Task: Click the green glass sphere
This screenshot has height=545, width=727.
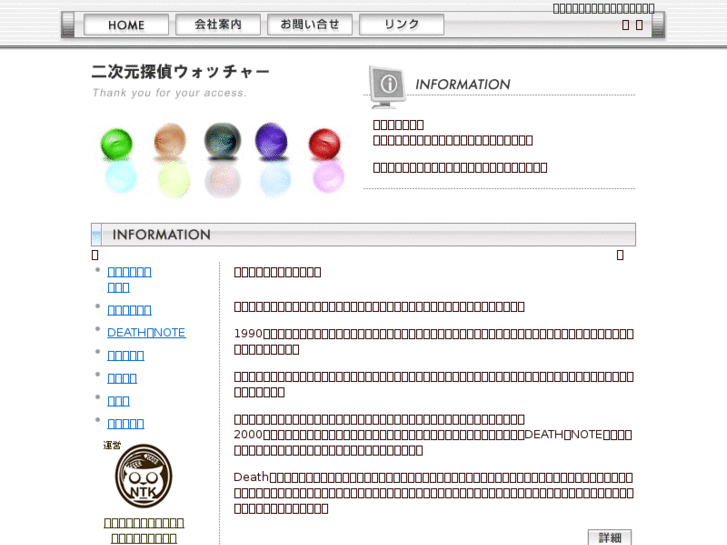Action: [x=116, y=144]
